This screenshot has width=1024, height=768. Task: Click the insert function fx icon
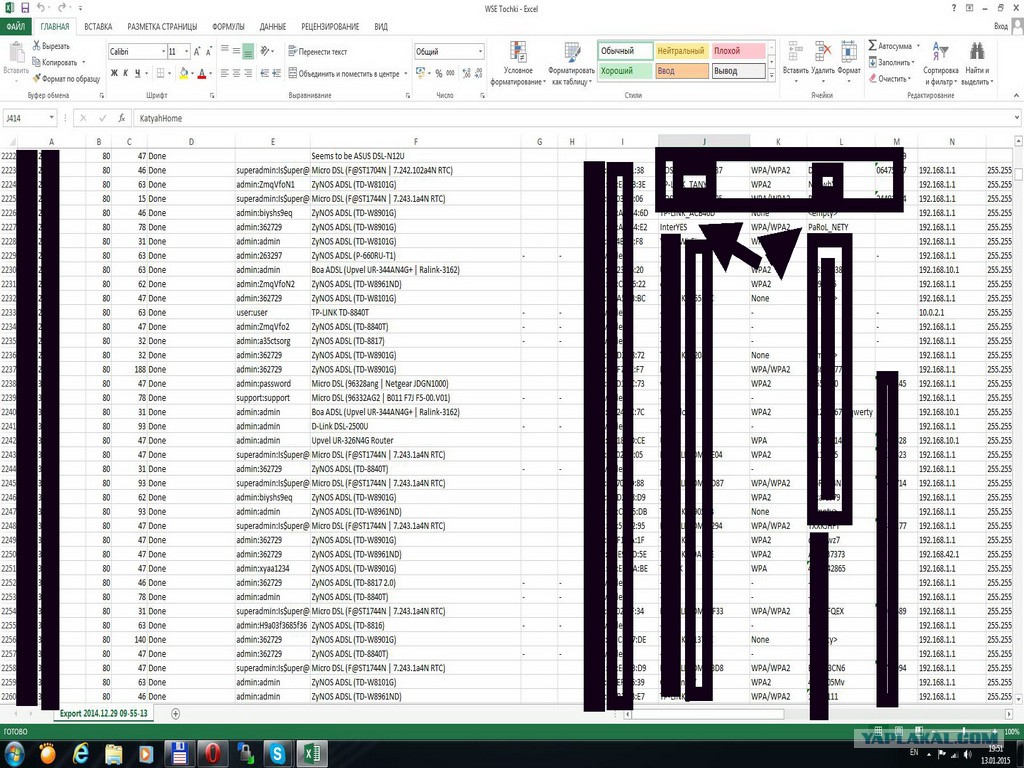click(x=121, y=118)
